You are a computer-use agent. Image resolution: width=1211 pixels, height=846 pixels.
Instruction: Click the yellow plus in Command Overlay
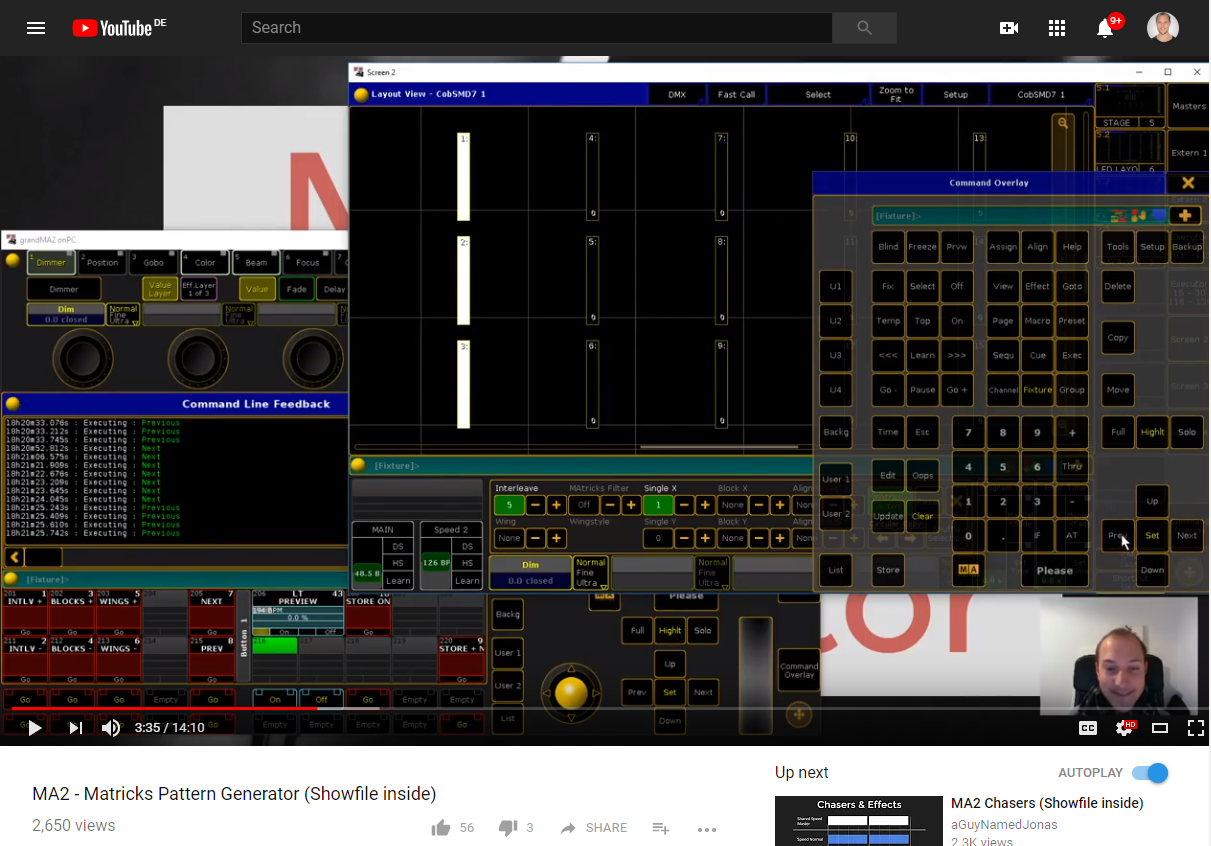pyautogui.click(x=1185, y=215)
